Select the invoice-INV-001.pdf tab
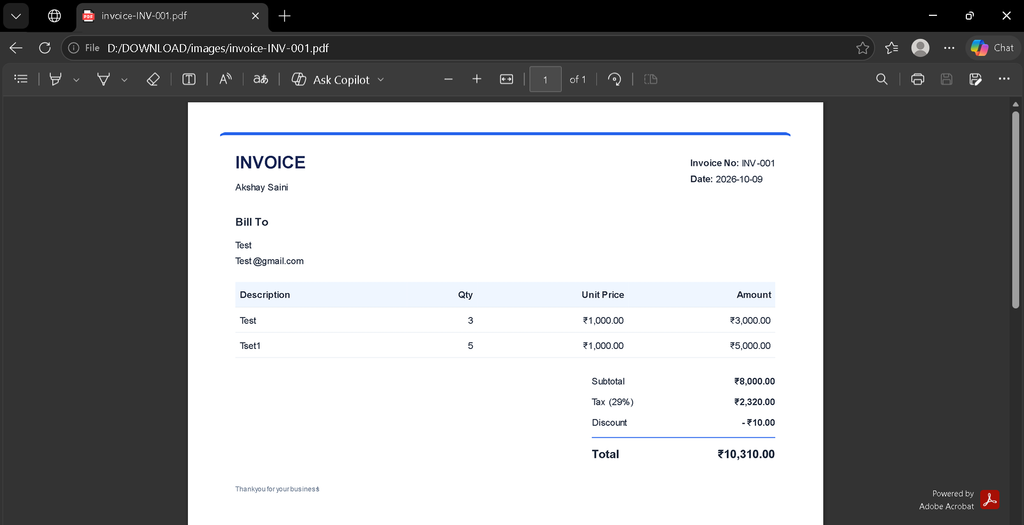The height and width of the screenshot is (525, 1024). [x=172, y=16]
